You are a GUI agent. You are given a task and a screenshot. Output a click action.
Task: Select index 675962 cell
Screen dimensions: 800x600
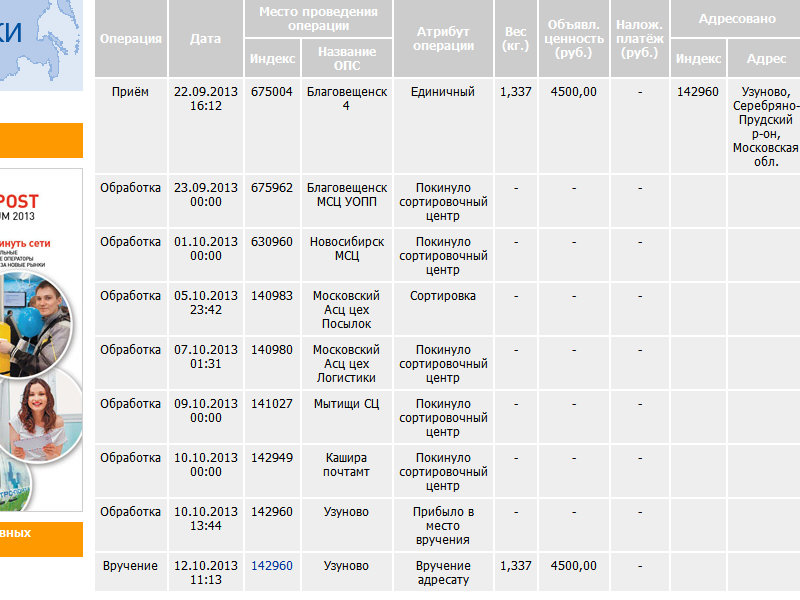[x=272, y=201]
